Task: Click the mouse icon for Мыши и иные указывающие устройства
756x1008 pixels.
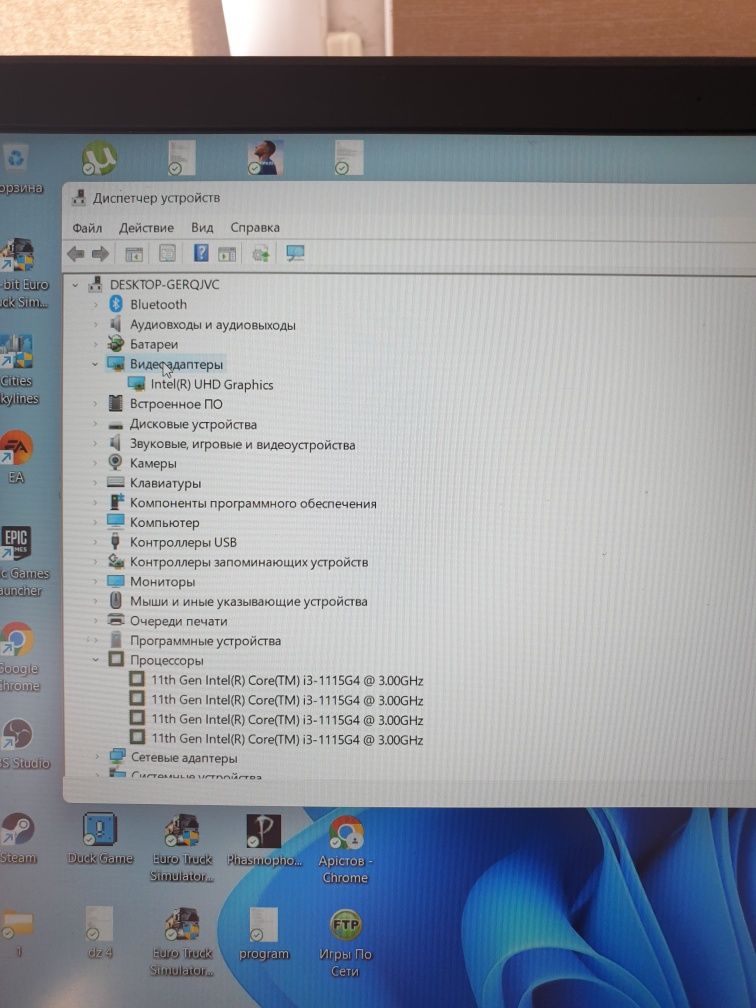Action: click(x=116, y=600)
